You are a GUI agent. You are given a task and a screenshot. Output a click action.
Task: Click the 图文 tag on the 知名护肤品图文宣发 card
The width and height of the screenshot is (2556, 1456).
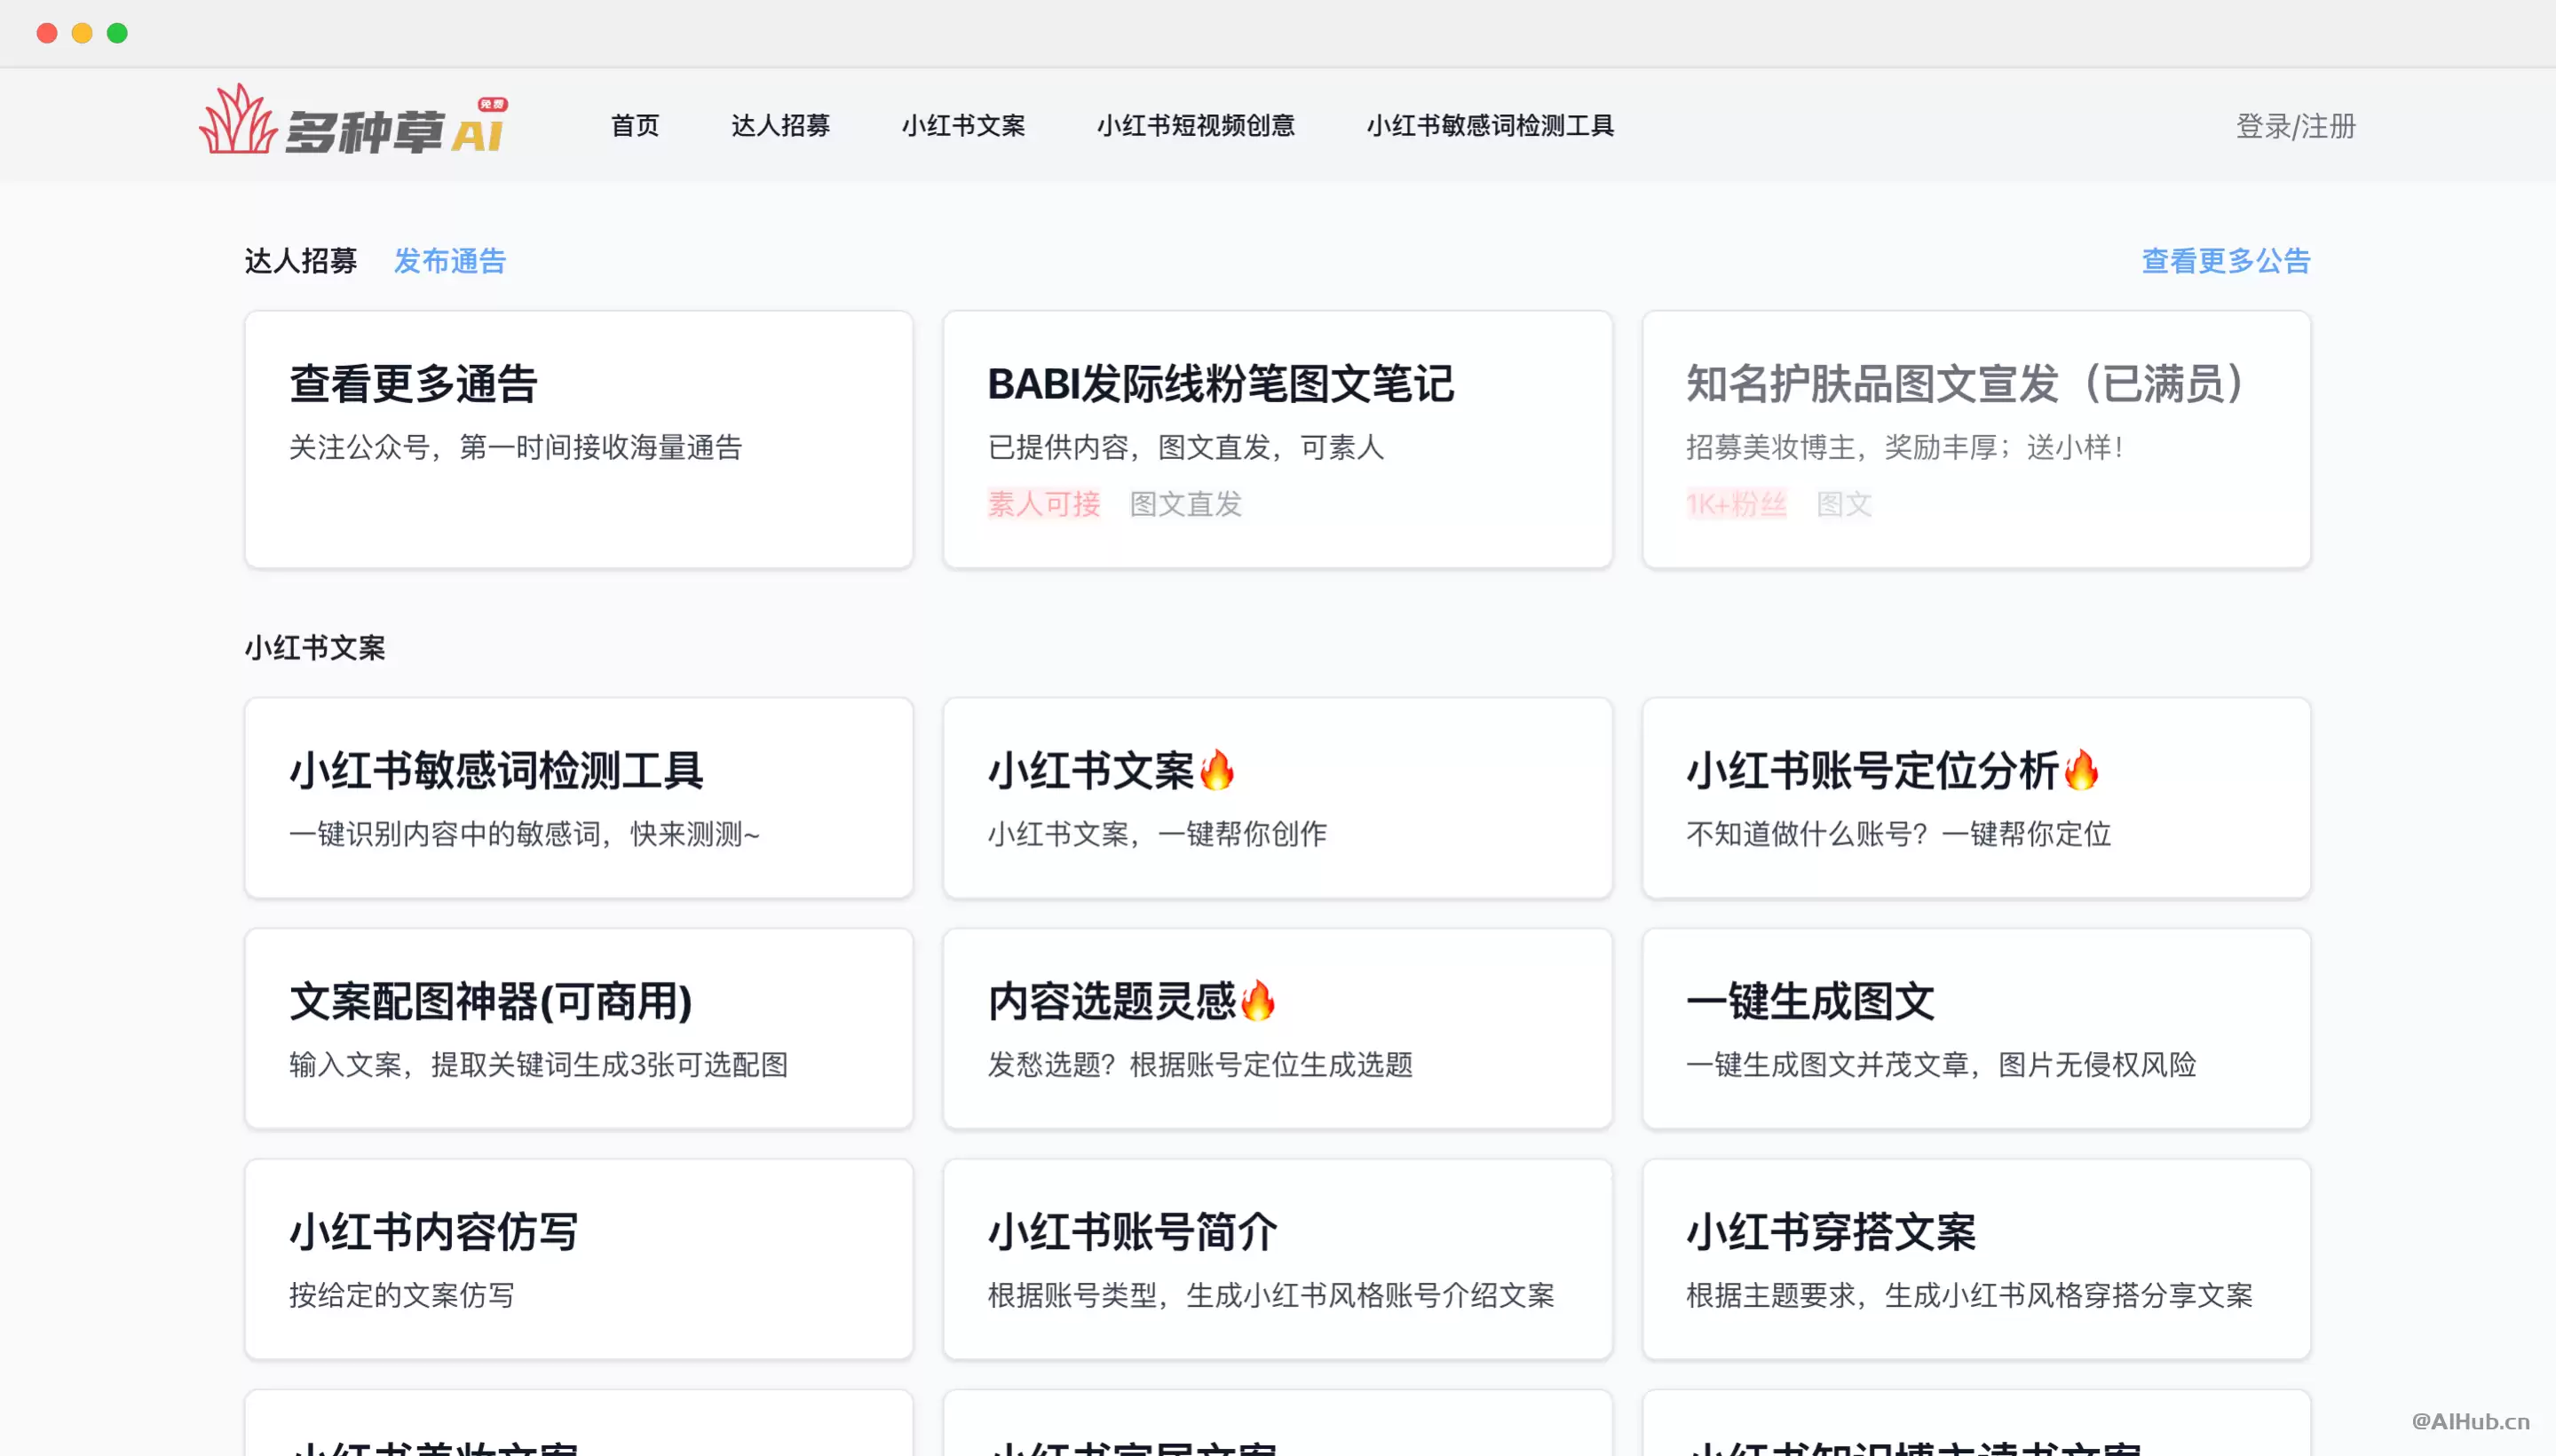tap(1845, 504)
